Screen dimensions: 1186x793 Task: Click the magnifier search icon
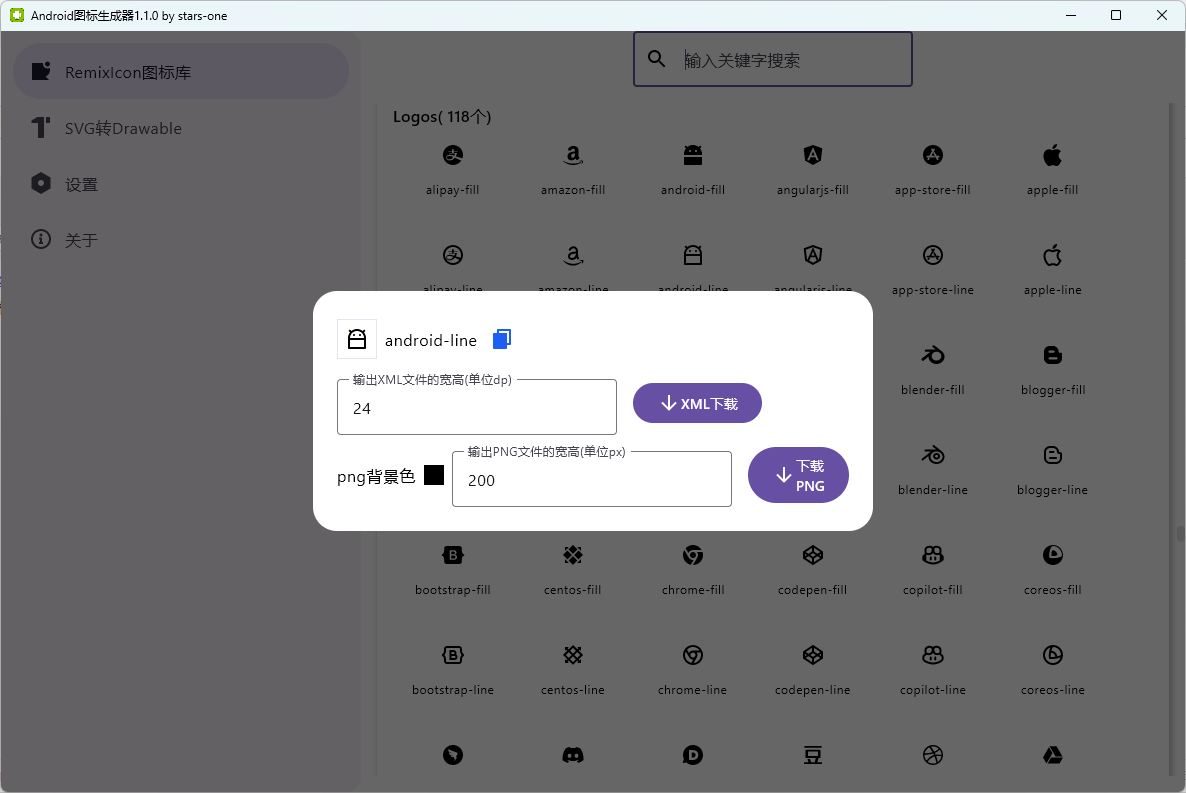point(657,59)
